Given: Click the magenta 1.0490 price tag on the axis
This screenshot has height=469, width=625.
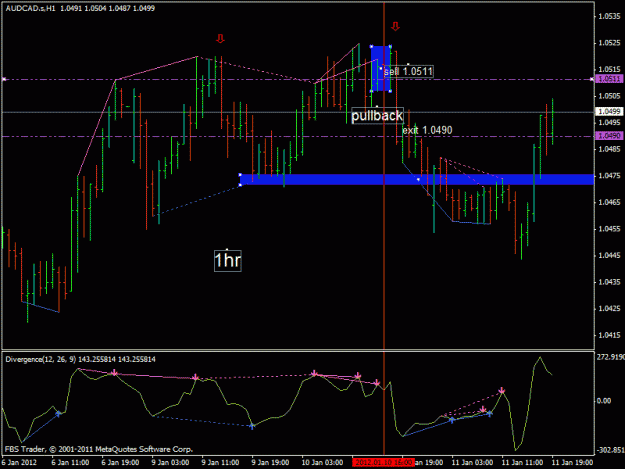Looking at the screenshot, I should (609, 136).
